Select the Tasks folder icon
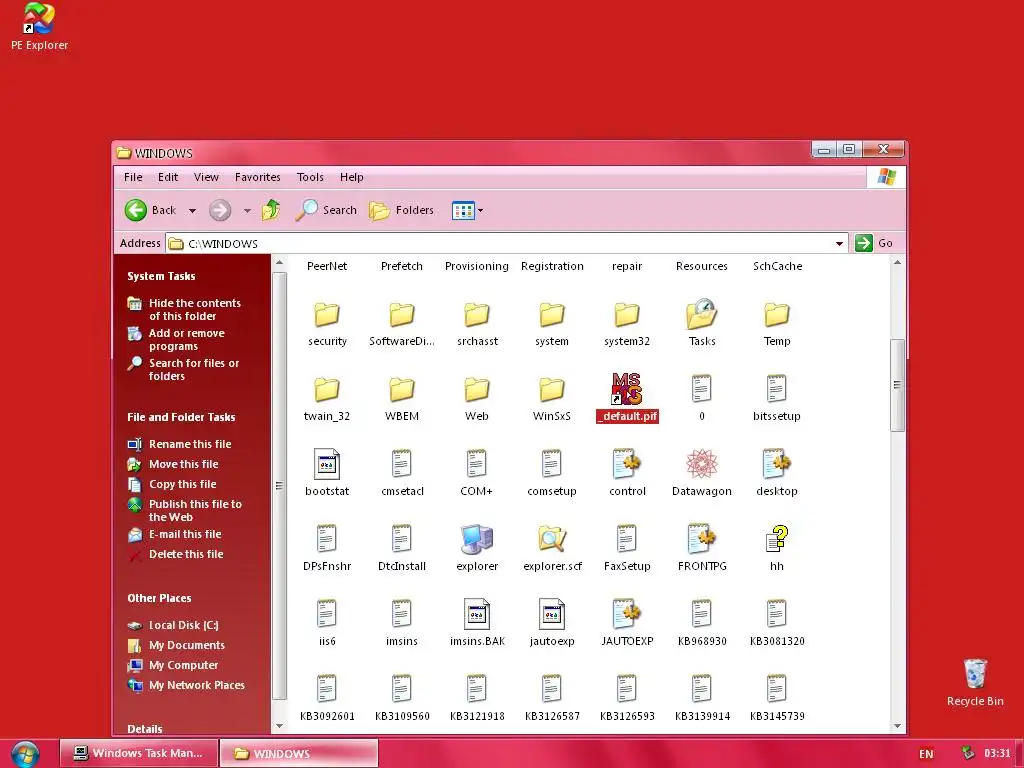This screenshot has width=1024, height=768. 702,314
